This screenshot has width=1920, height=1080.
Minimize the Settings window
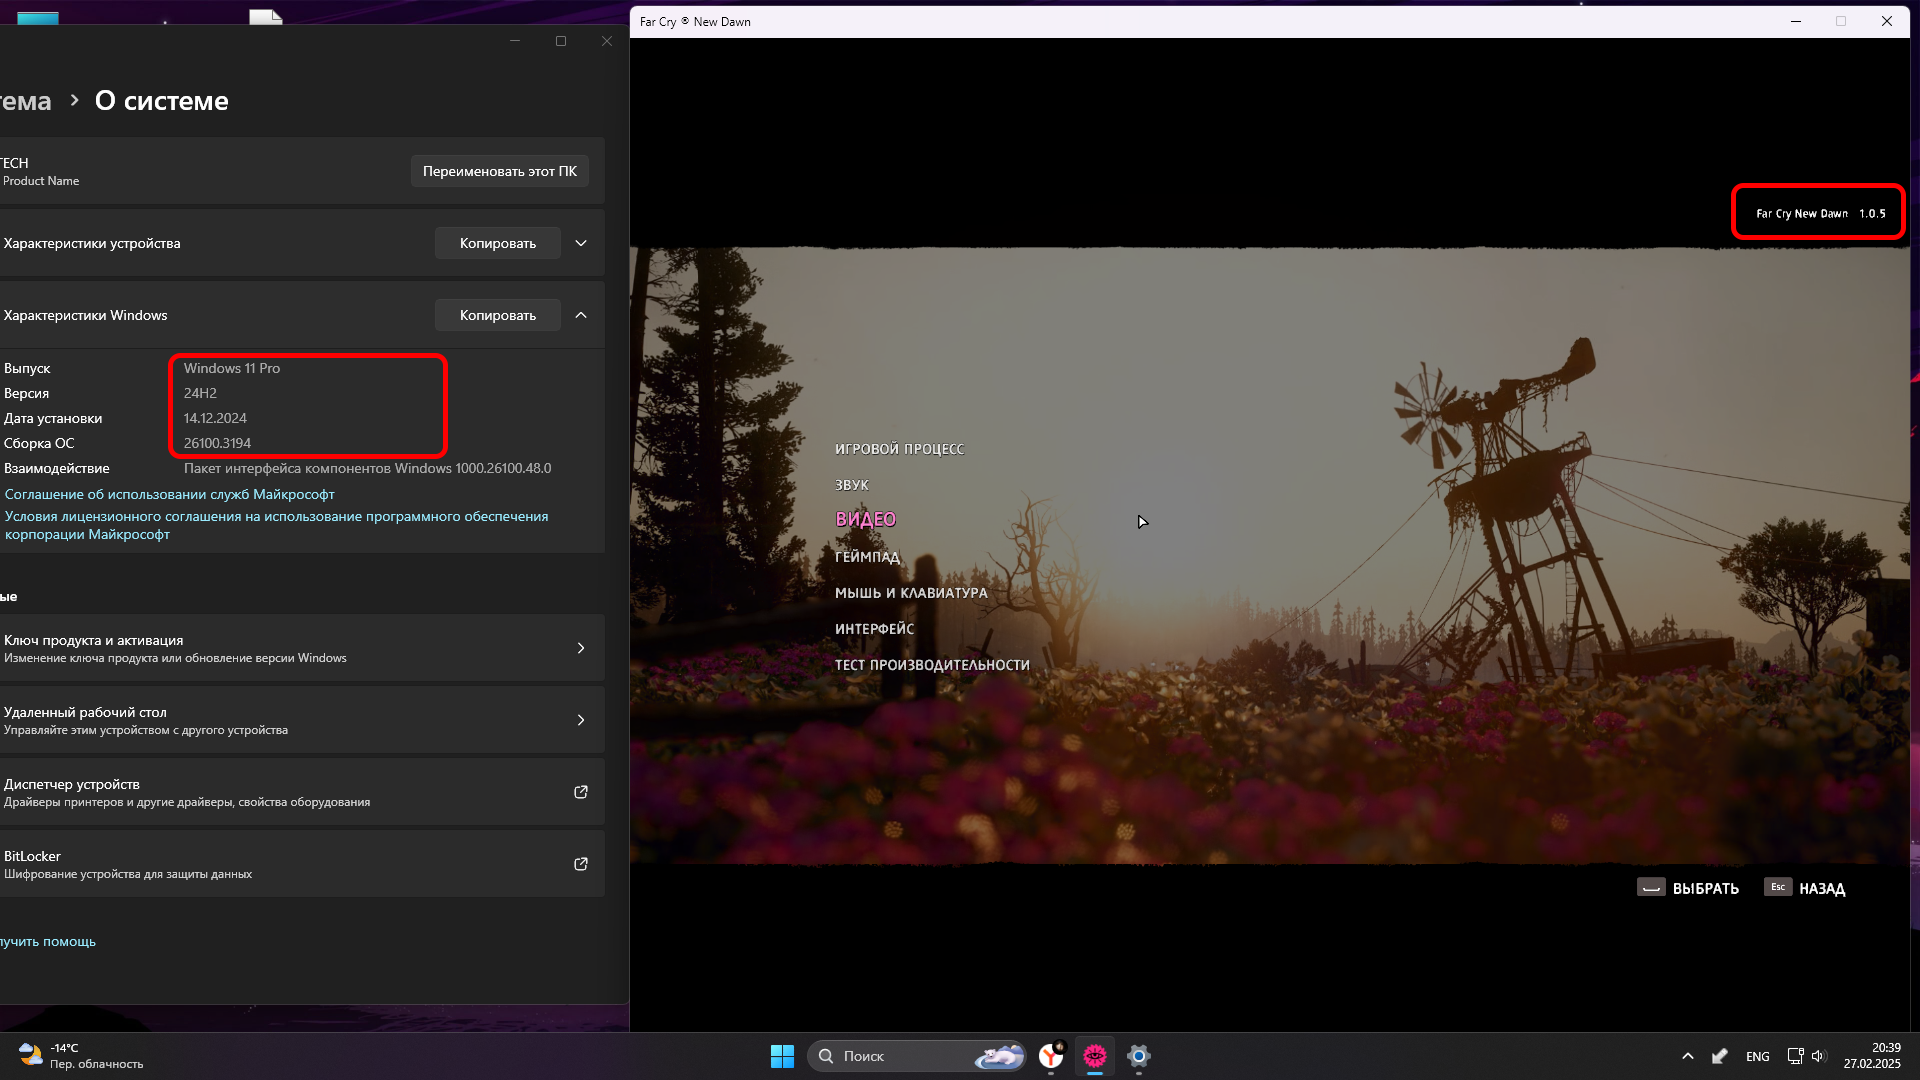515,41
